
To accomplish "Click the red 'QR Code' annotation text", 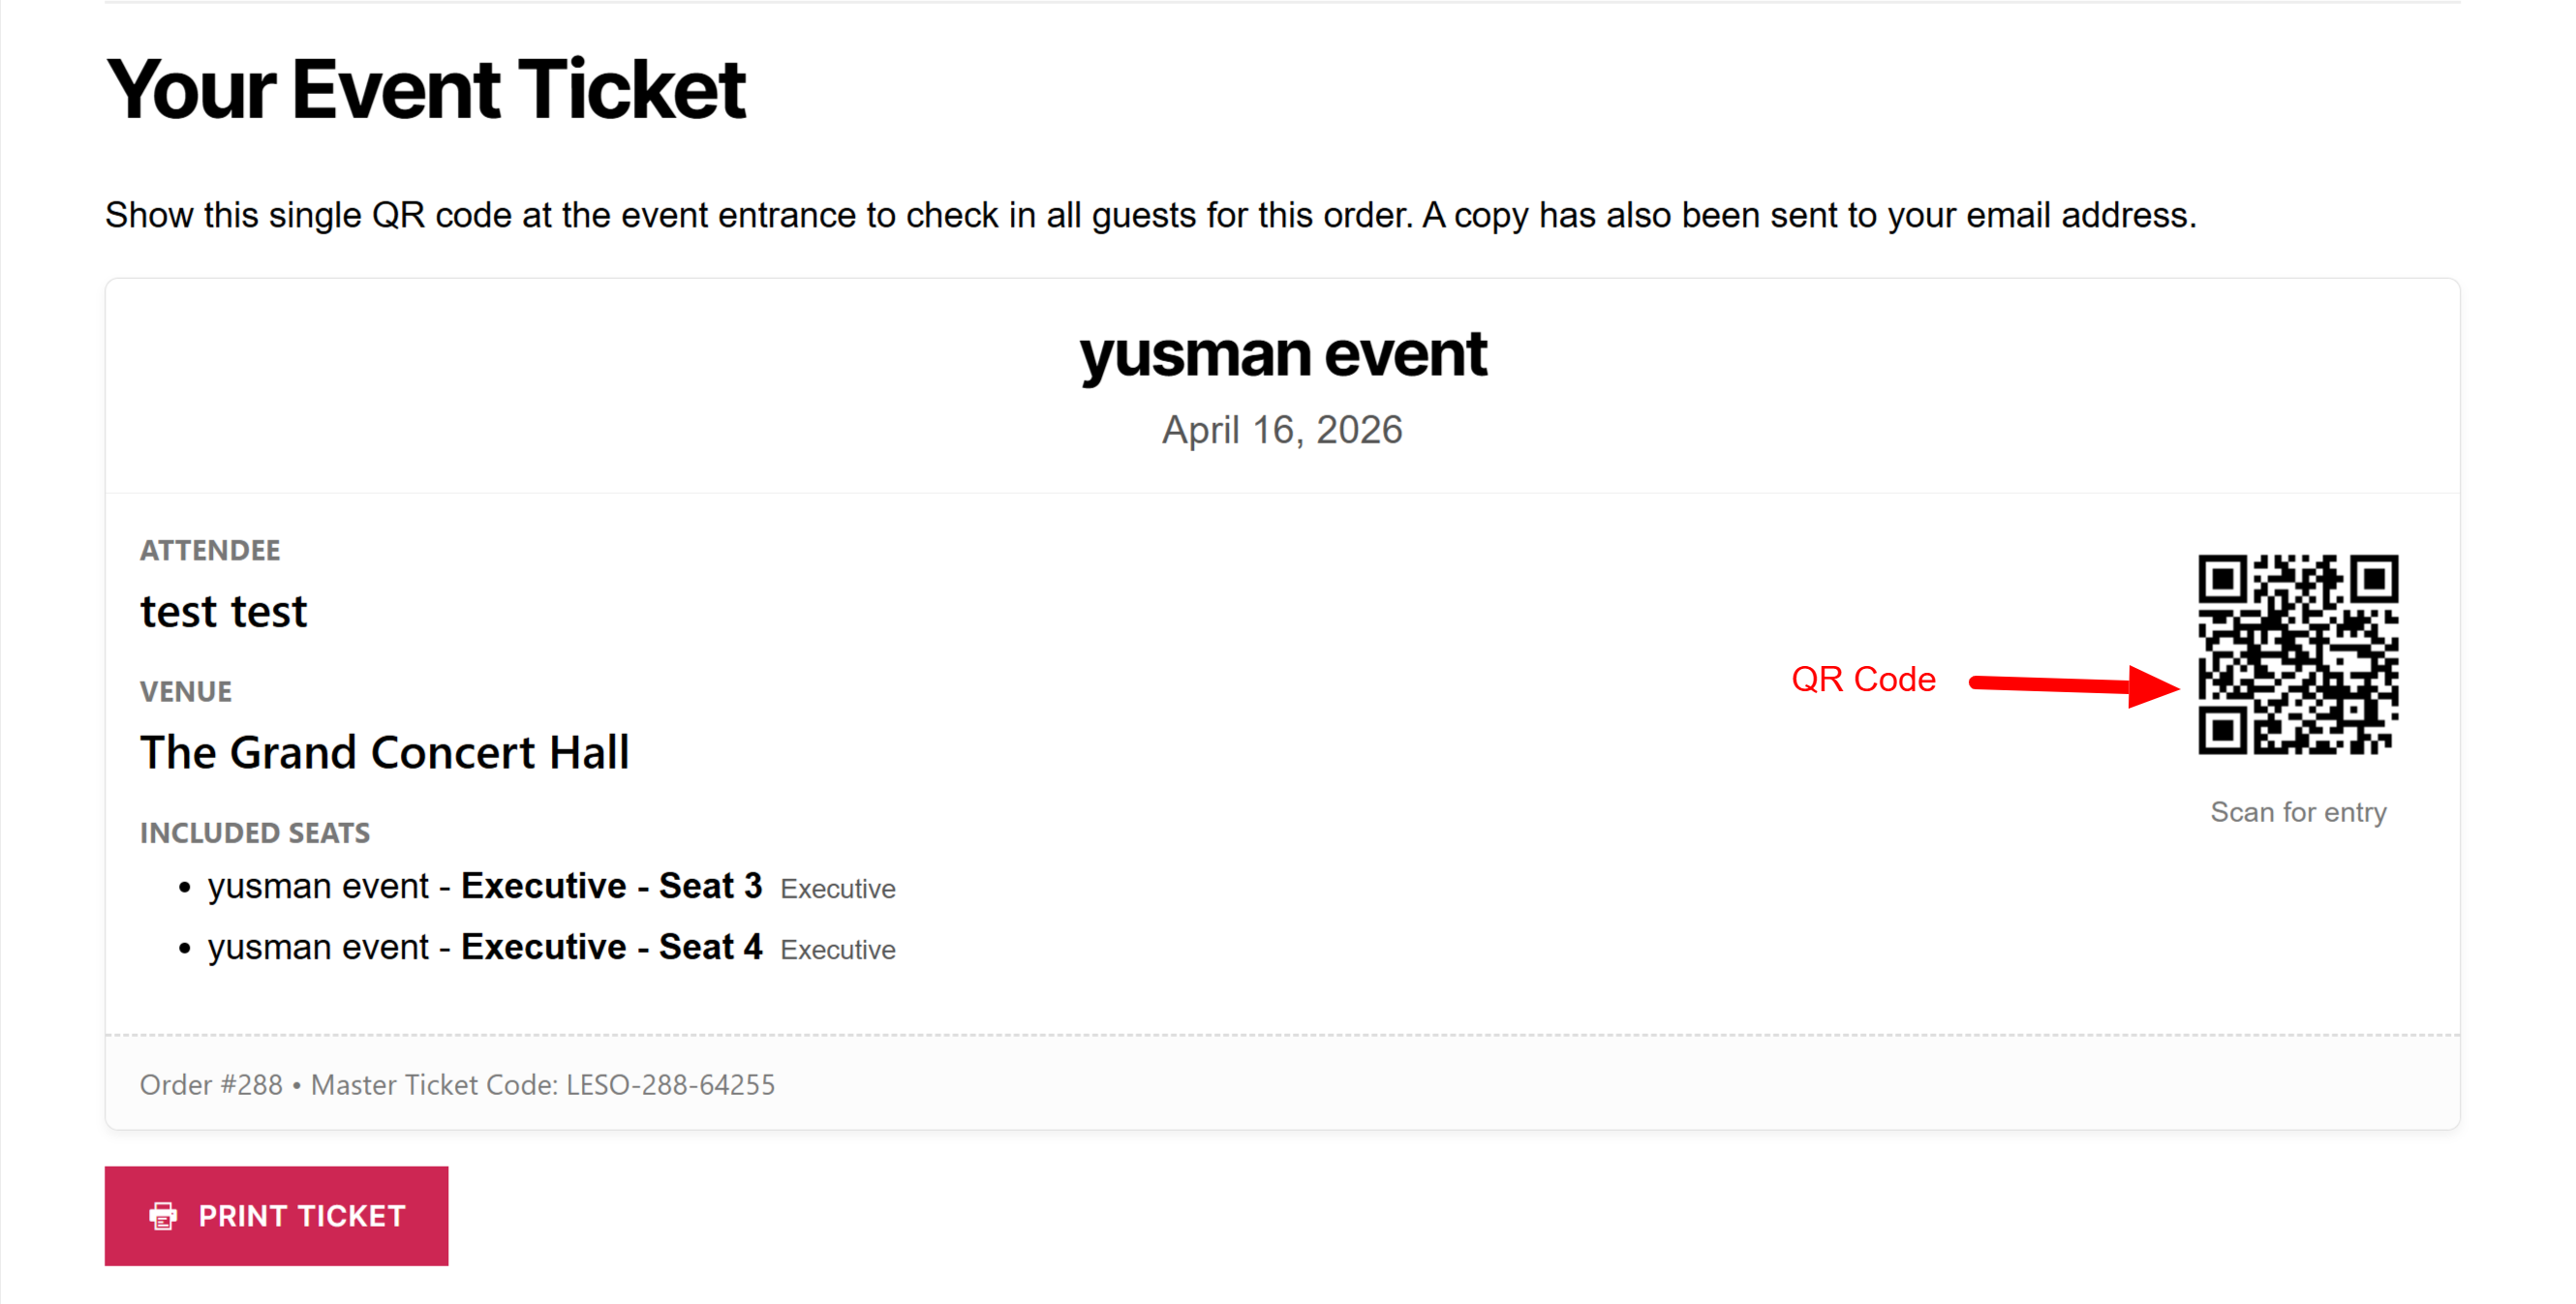I will (x=1864, y=678).
